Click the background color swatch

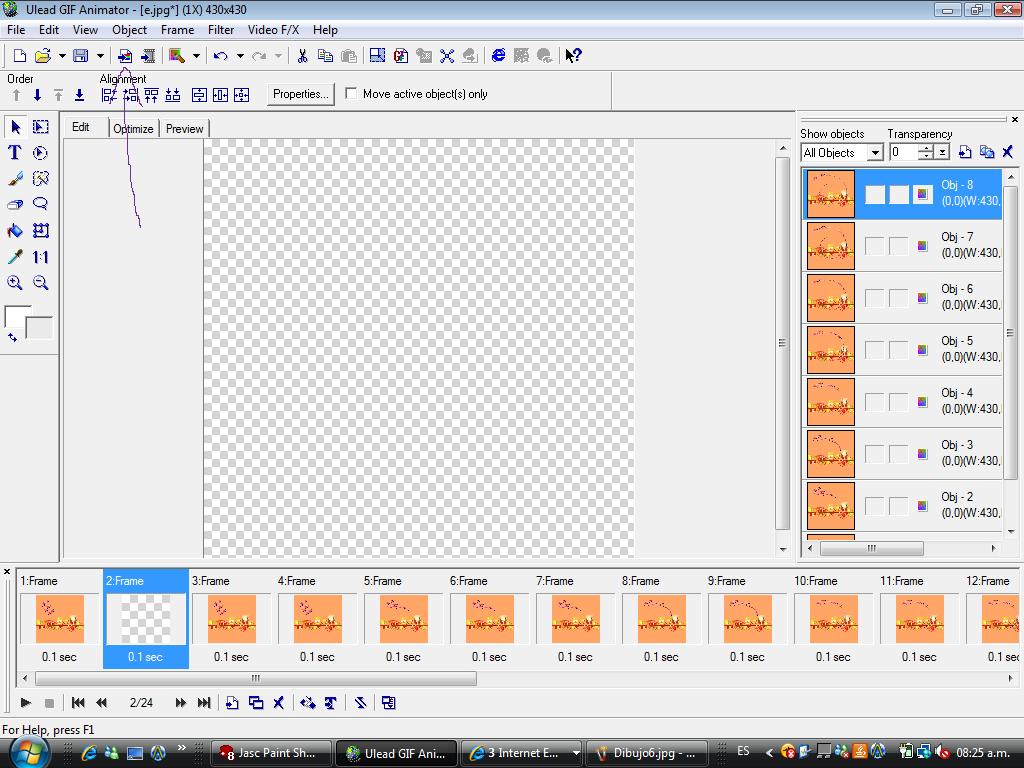(41, 328)
